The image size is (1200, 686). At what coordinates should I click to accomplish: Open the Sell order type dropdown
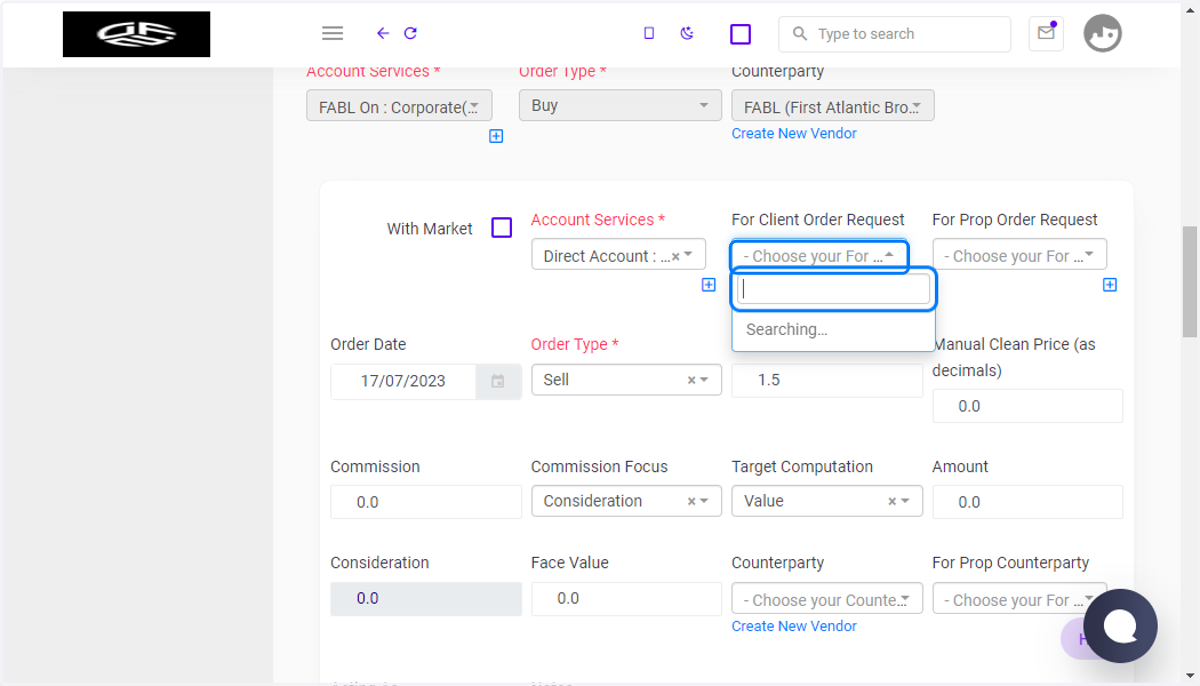click(x=626, y=380)
